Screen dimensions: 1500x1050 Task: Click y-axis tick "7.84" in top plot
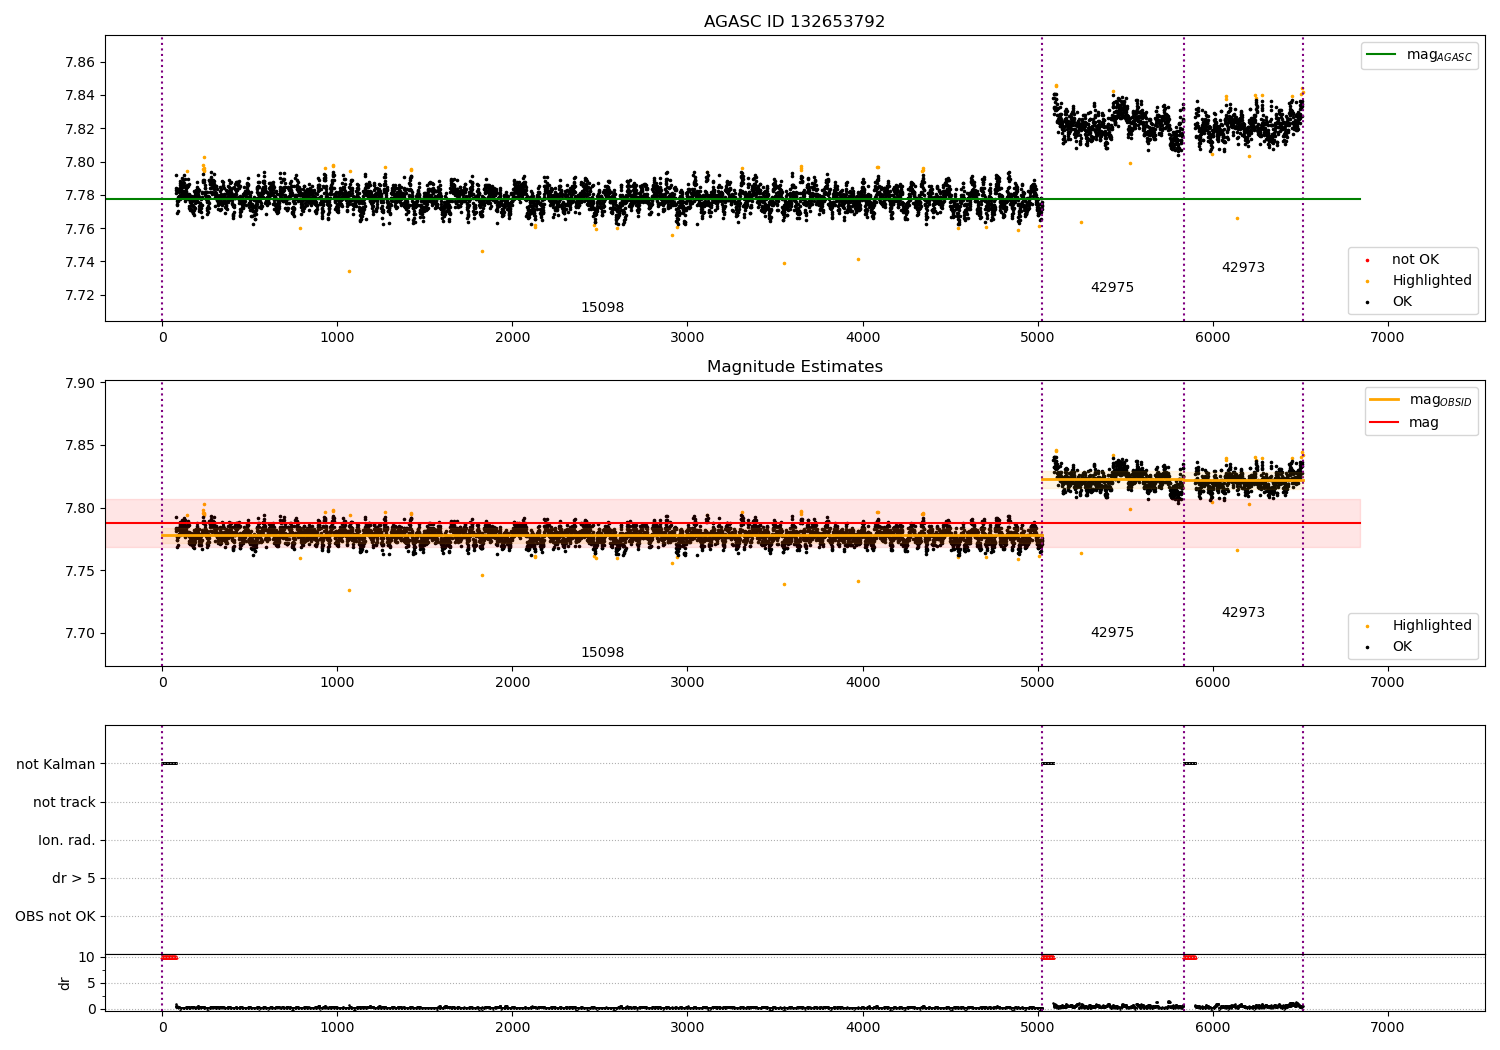(81, 96)
